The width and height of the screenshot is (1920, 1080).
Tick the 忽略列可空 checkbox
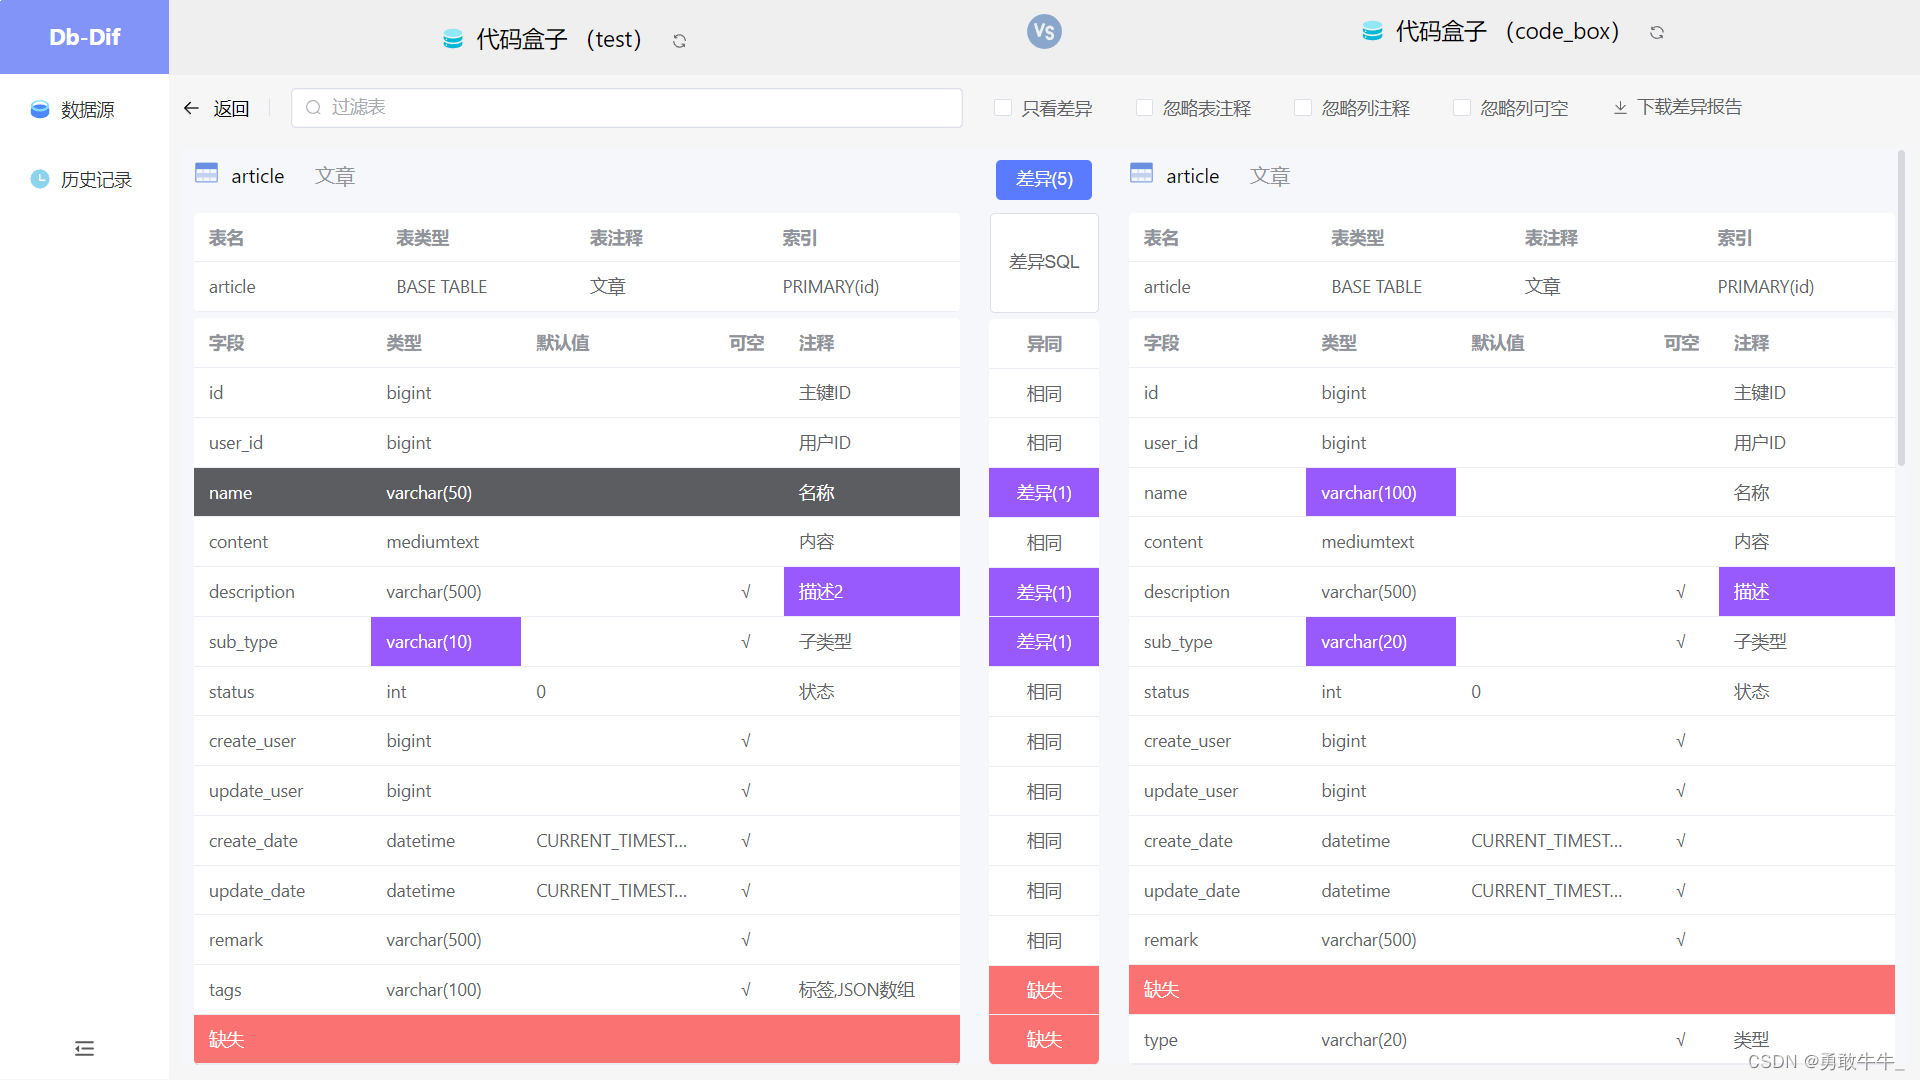point(1462,108)
